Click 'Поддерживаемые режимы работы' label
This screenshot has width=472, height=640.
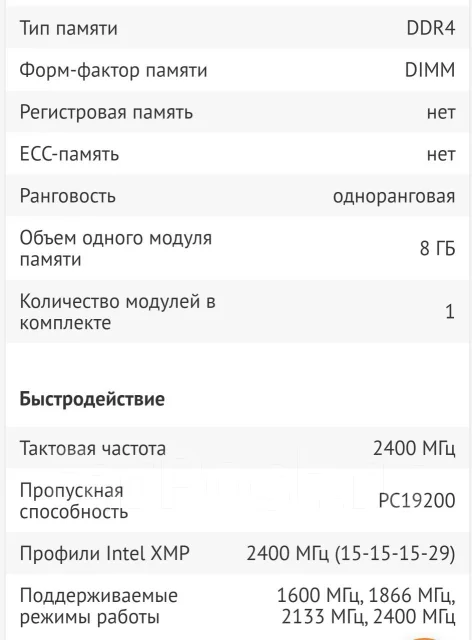99,606
